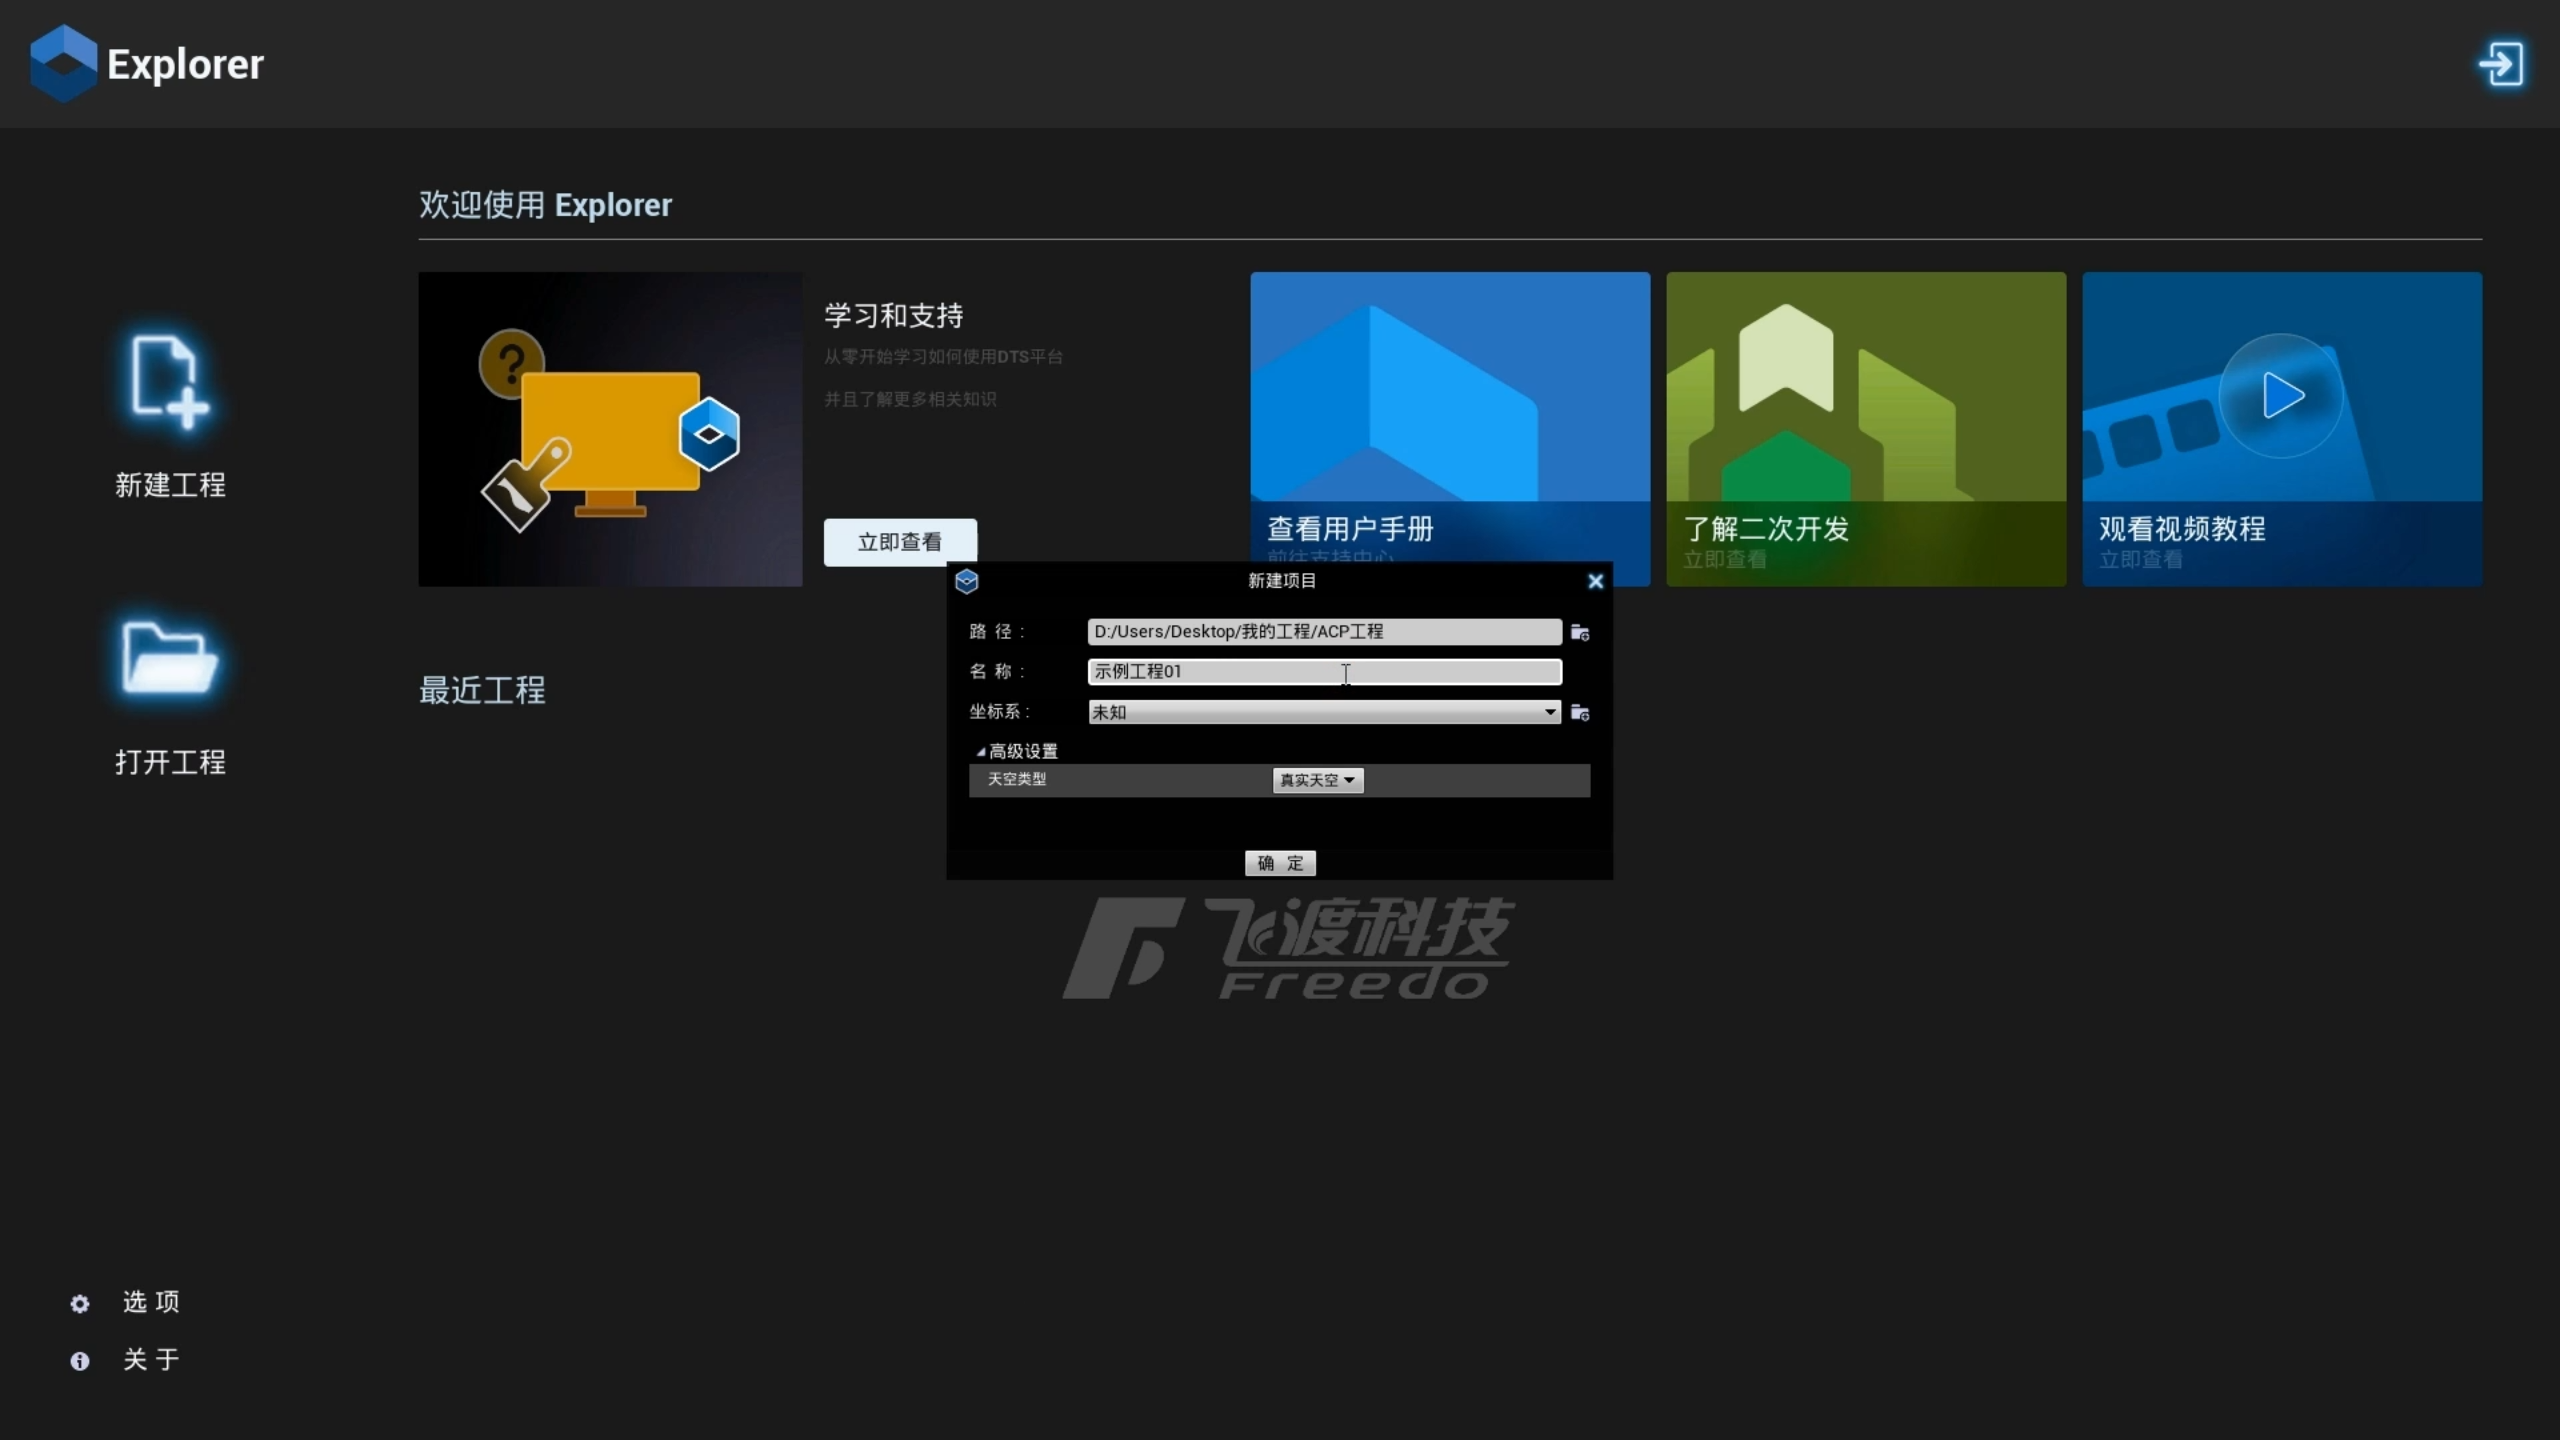Close the 新建项目 dialog

[1595, 581]
